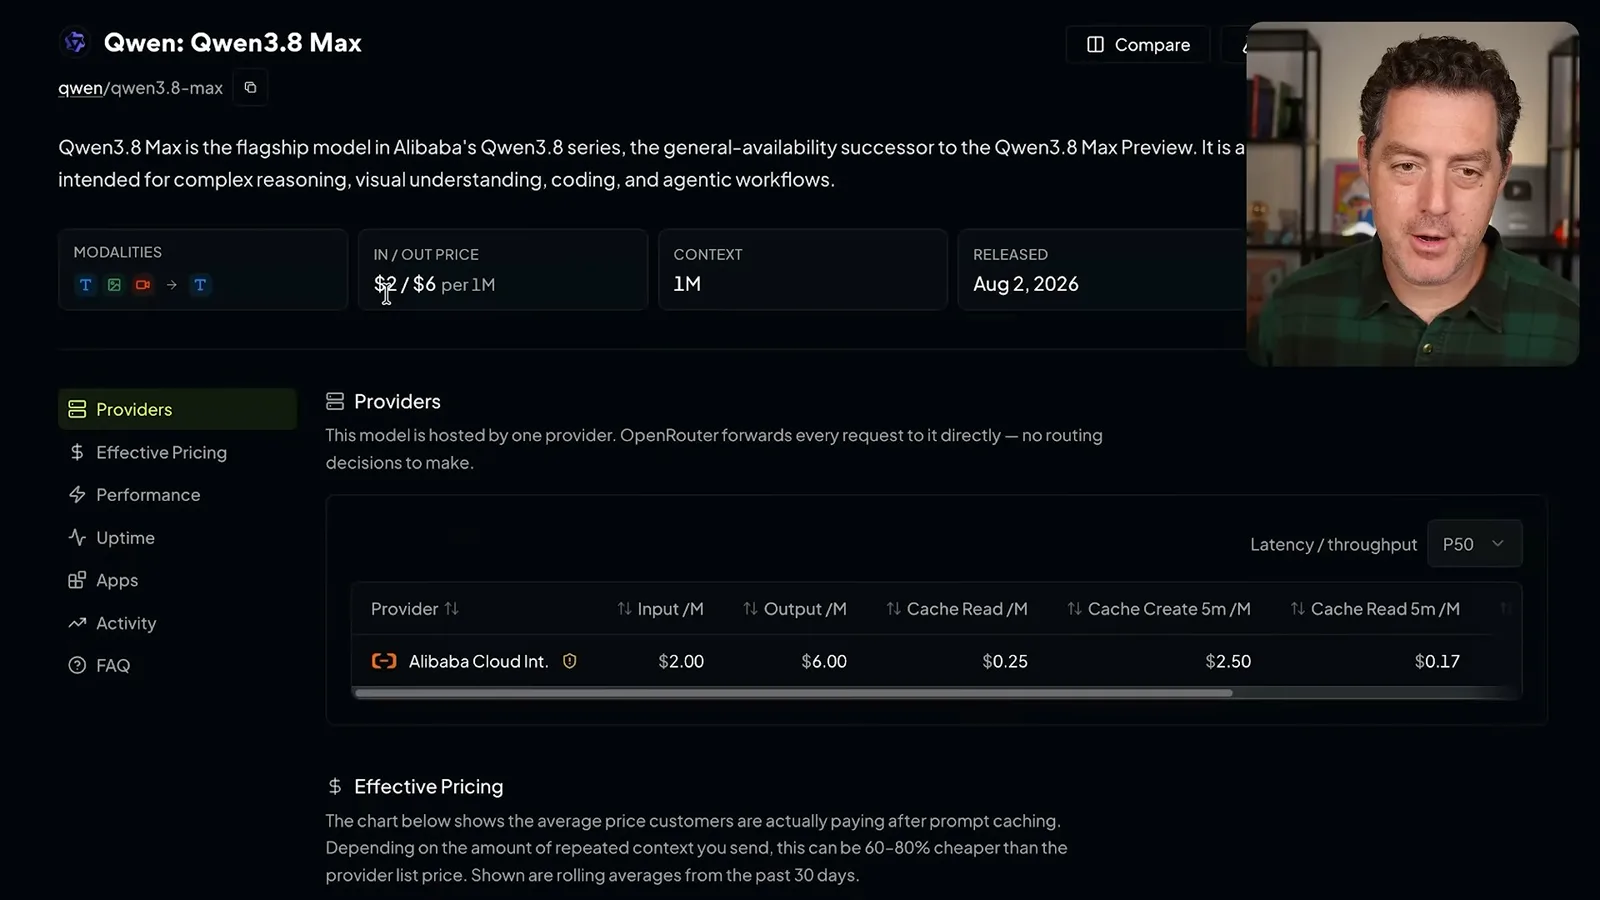Click the Aug 2, 2026 release date
This screenshot has height=900, width=1600.
(x=1026, y=284)
